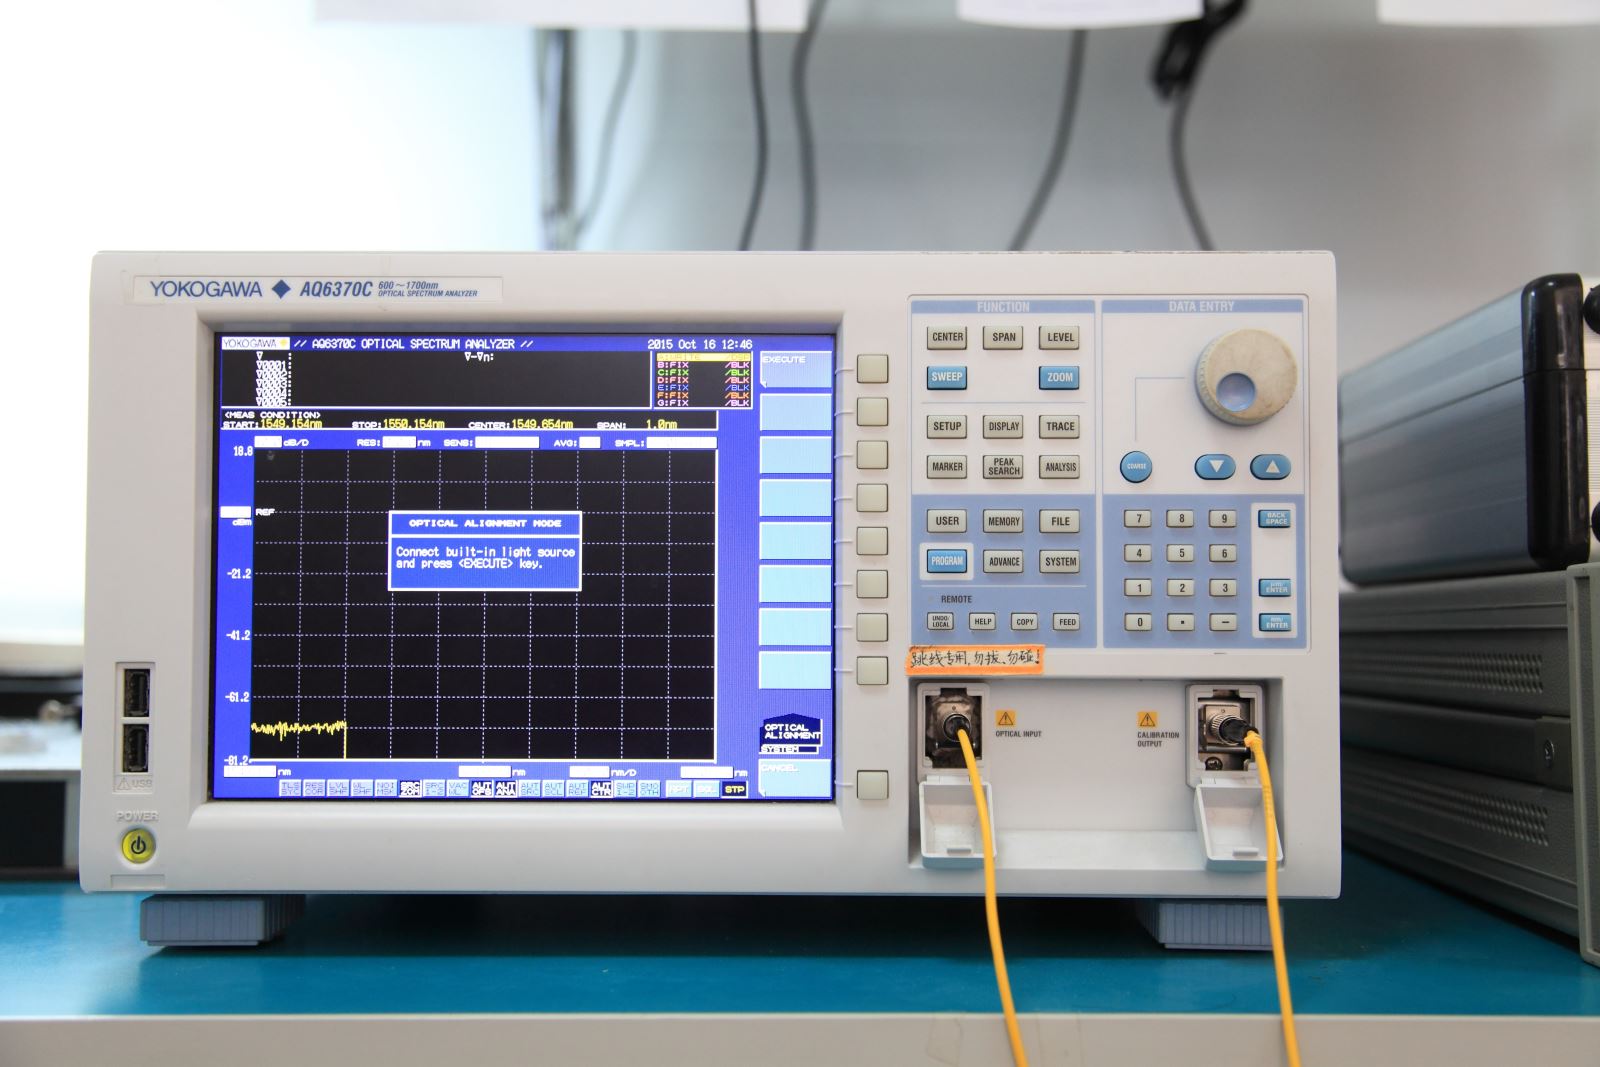Open the MARKER function key
The image size is (1600, 1067).
pyautogui.click(x=947, y=467)
